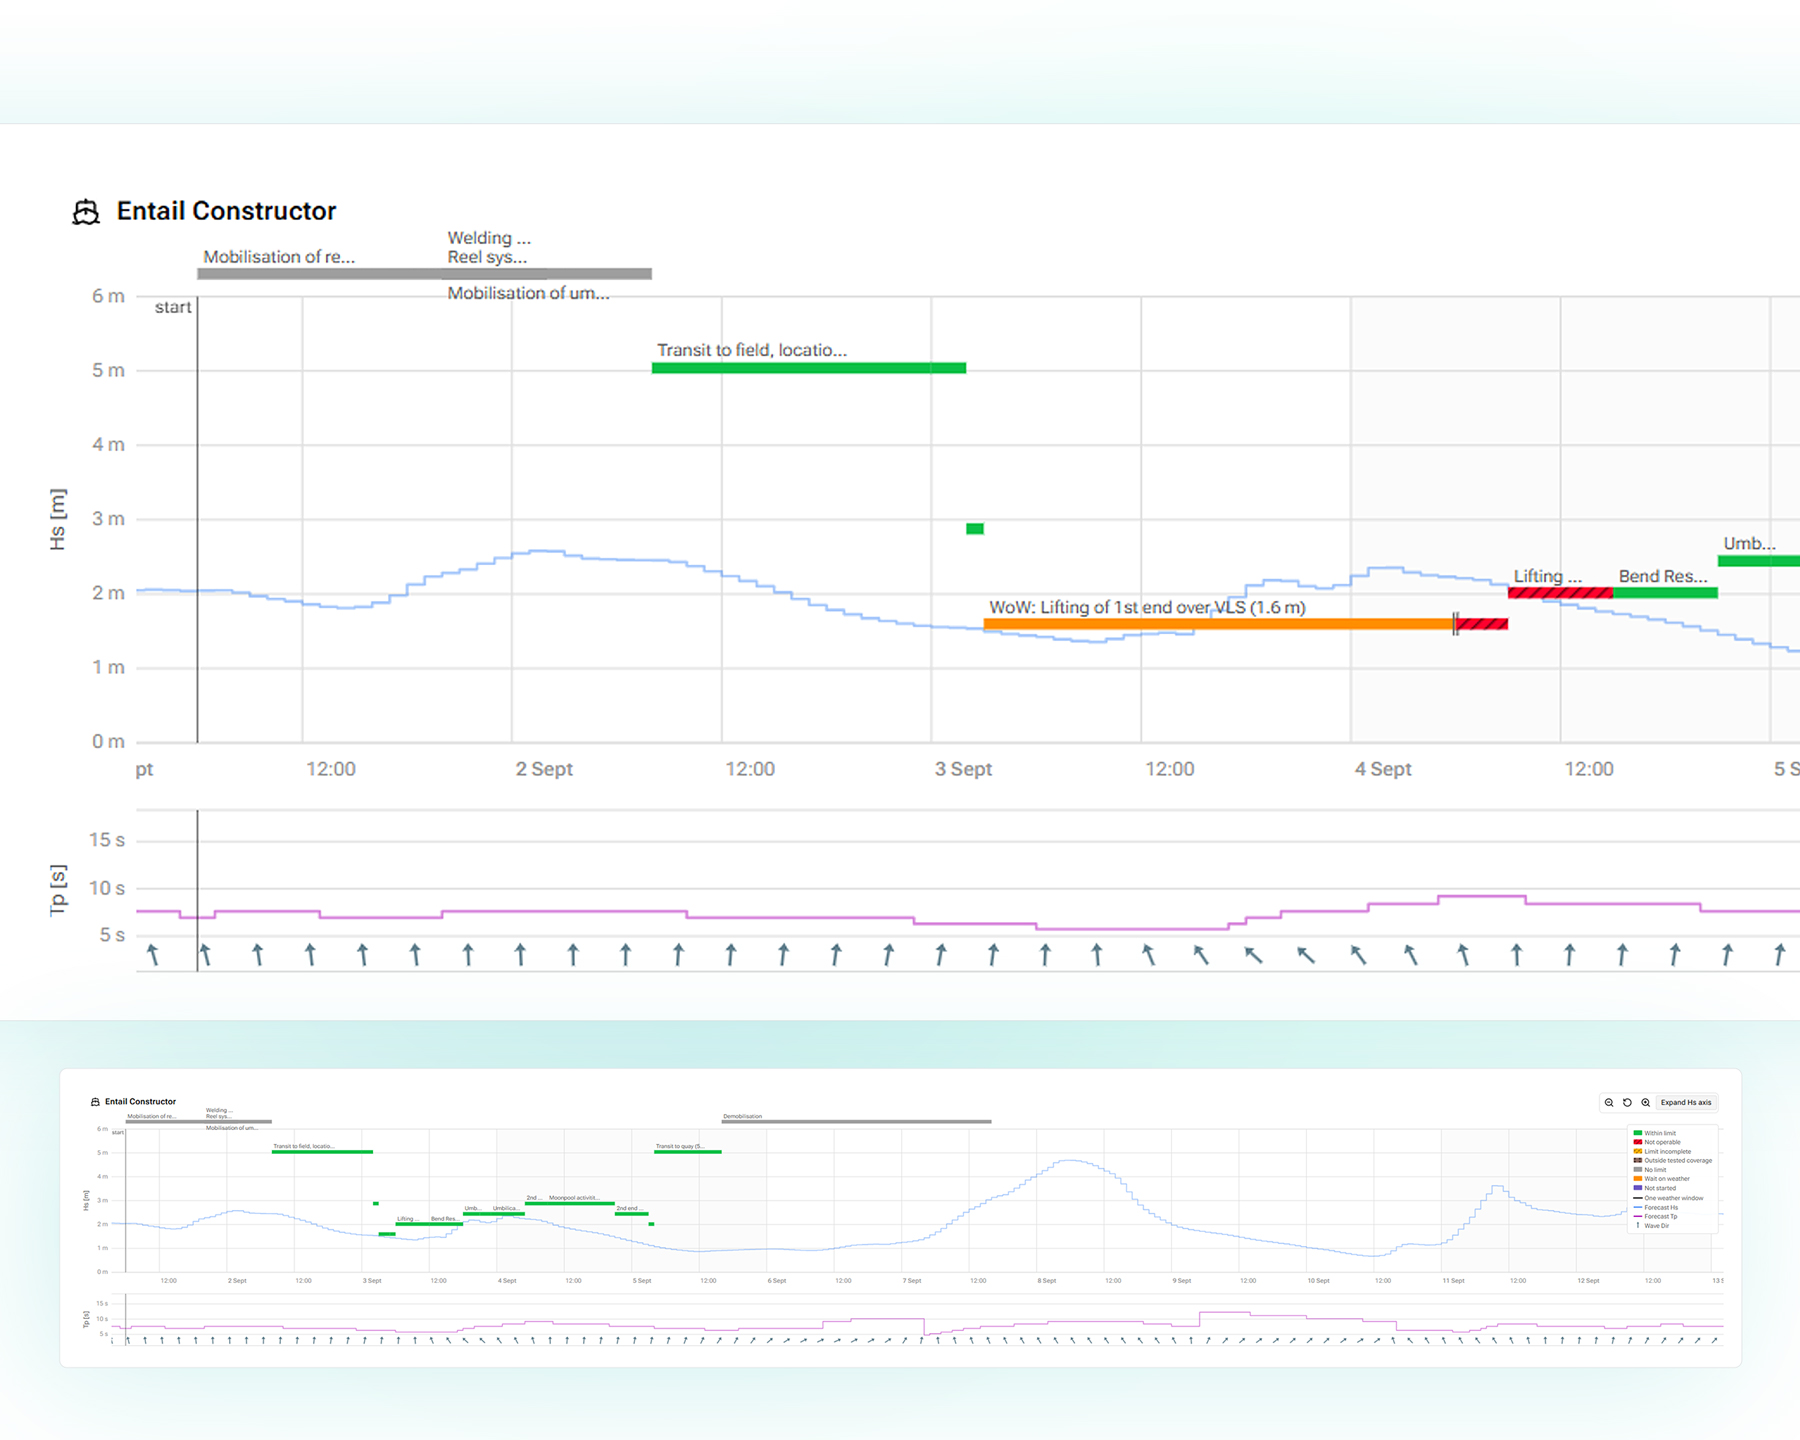Viewport: 1800px width, 1440px height.
Task: Click the Umb... green bar in upper chart
Action: click(x=1759, y=561)
